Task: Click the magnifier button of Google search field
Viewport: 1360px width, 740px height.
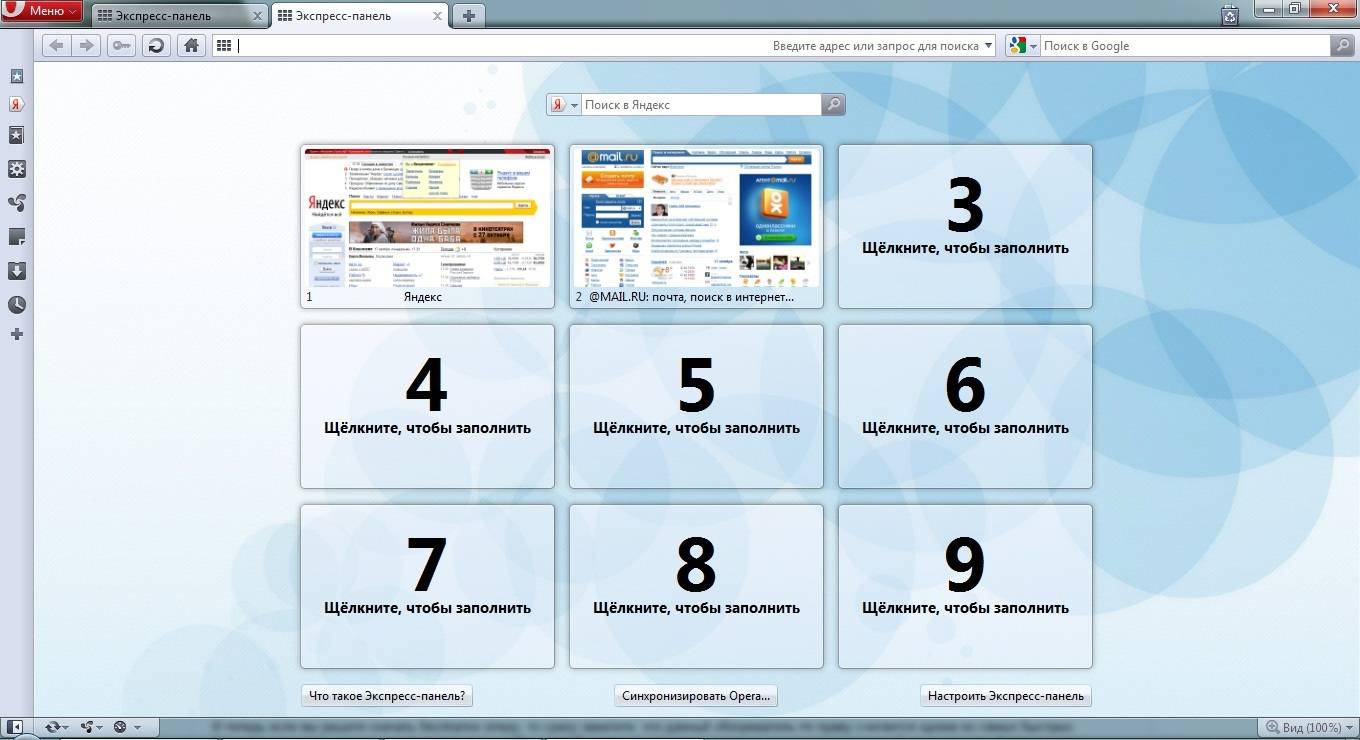Action: point(1341,46)
